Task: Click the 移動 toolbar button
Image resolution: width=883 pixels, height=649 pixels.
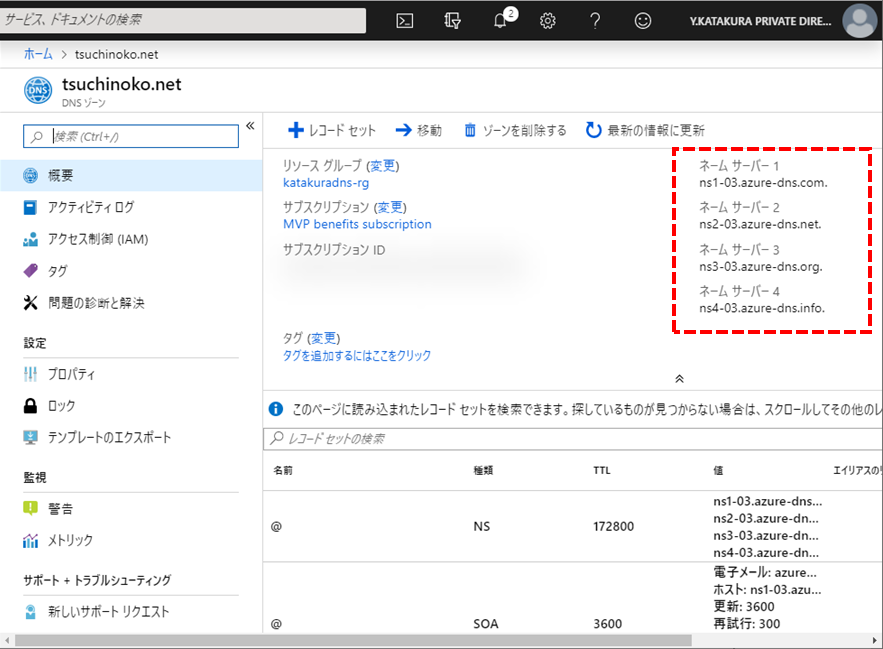Action: (418, 130)
